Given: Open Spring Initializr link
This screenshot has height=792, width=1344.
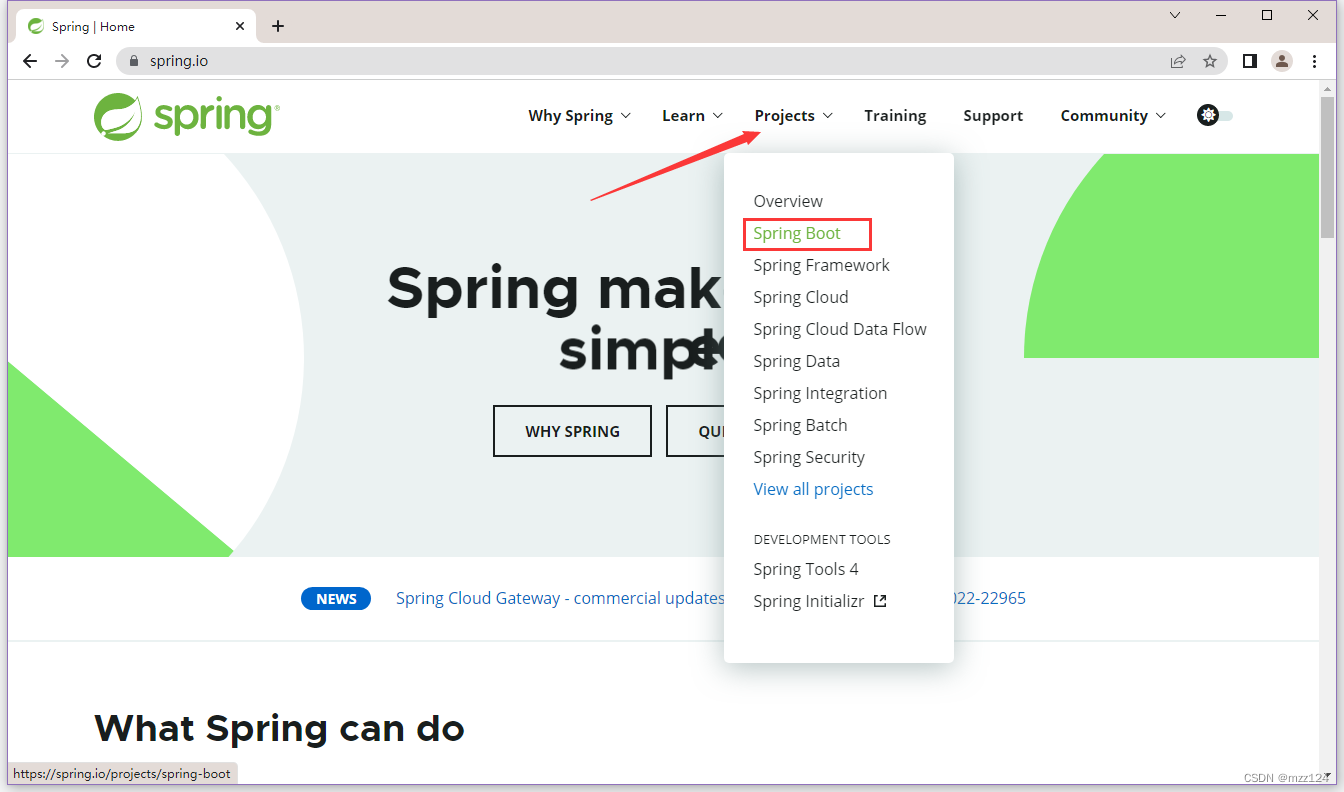Looking at the screenshot, I should click(809, 601).
